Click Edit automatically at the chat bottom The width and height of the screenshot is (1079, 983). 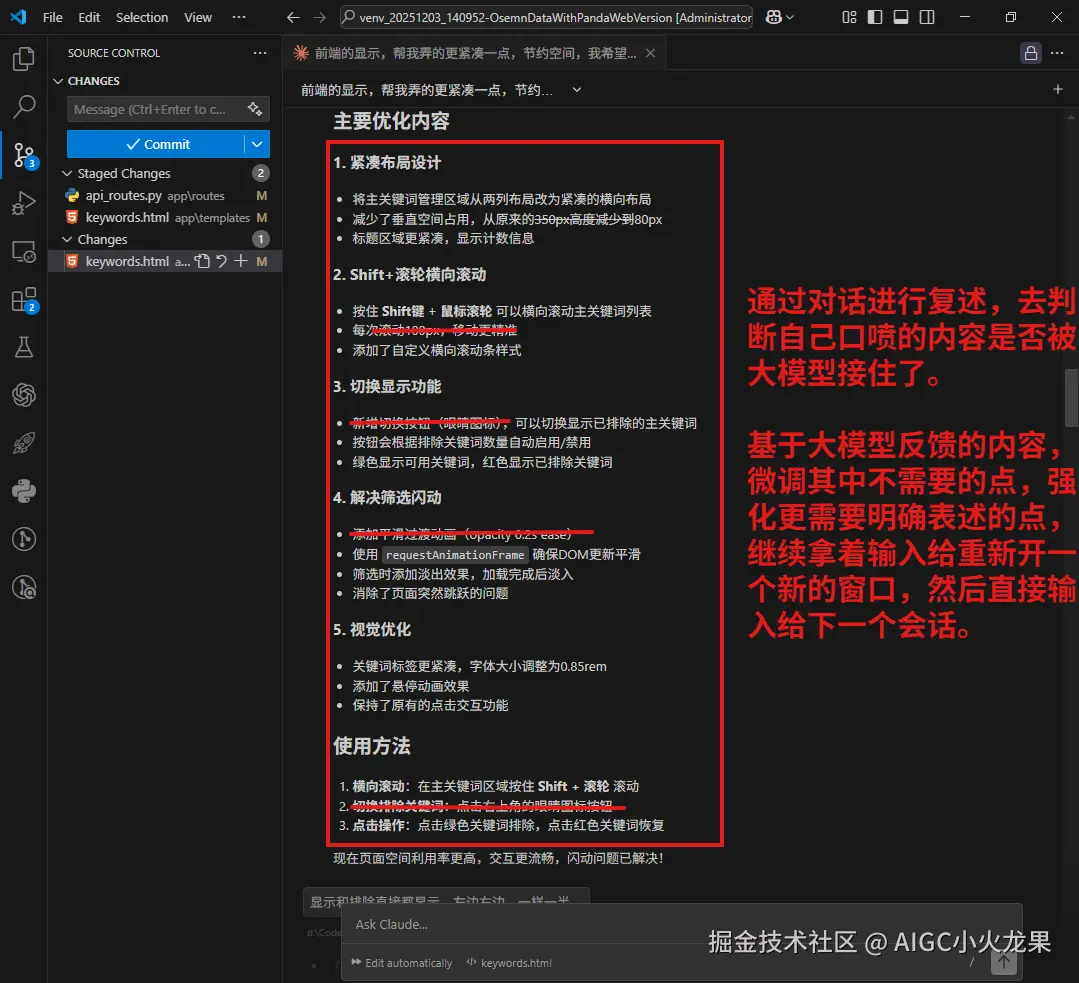click(x=401, y=963)
